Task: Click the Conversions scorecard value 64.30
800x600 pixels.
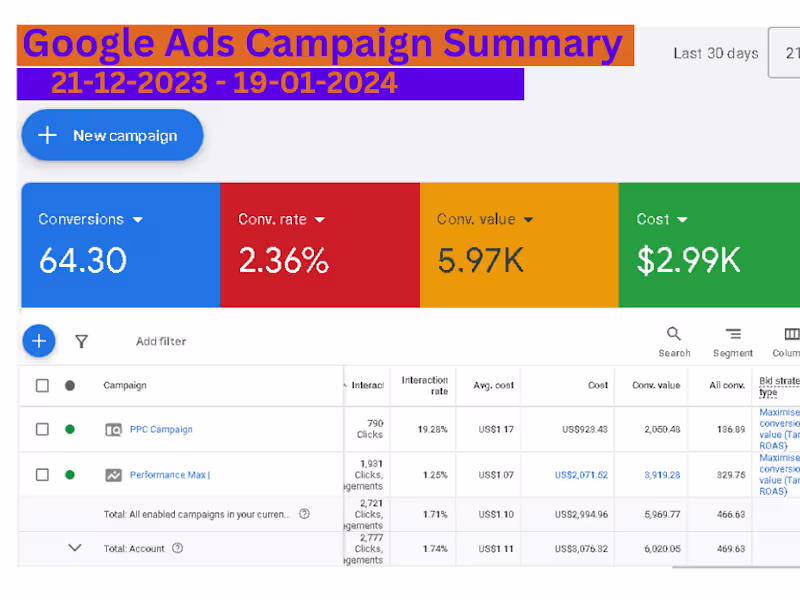Action: tap(83, 260)
